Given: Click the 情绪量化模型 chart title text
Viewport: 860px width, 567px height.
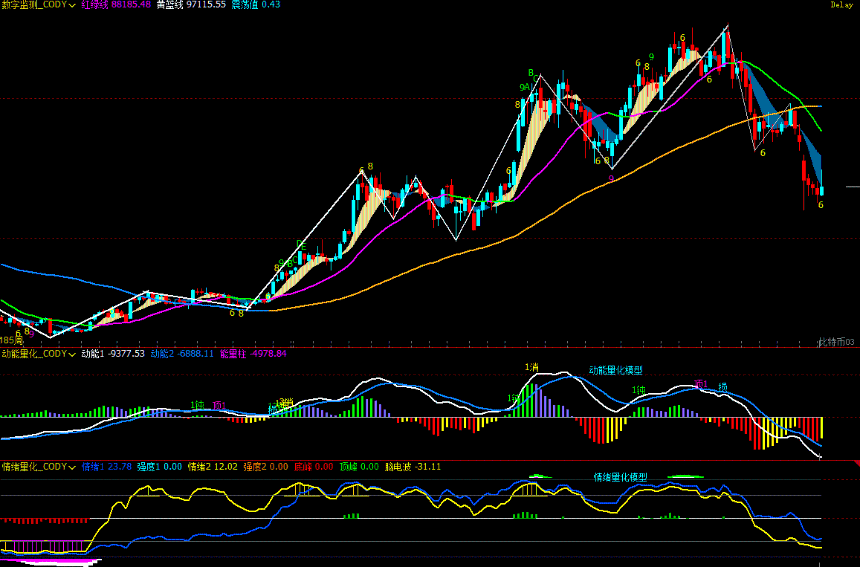Looking at the screenshot, I should [620, 477].
